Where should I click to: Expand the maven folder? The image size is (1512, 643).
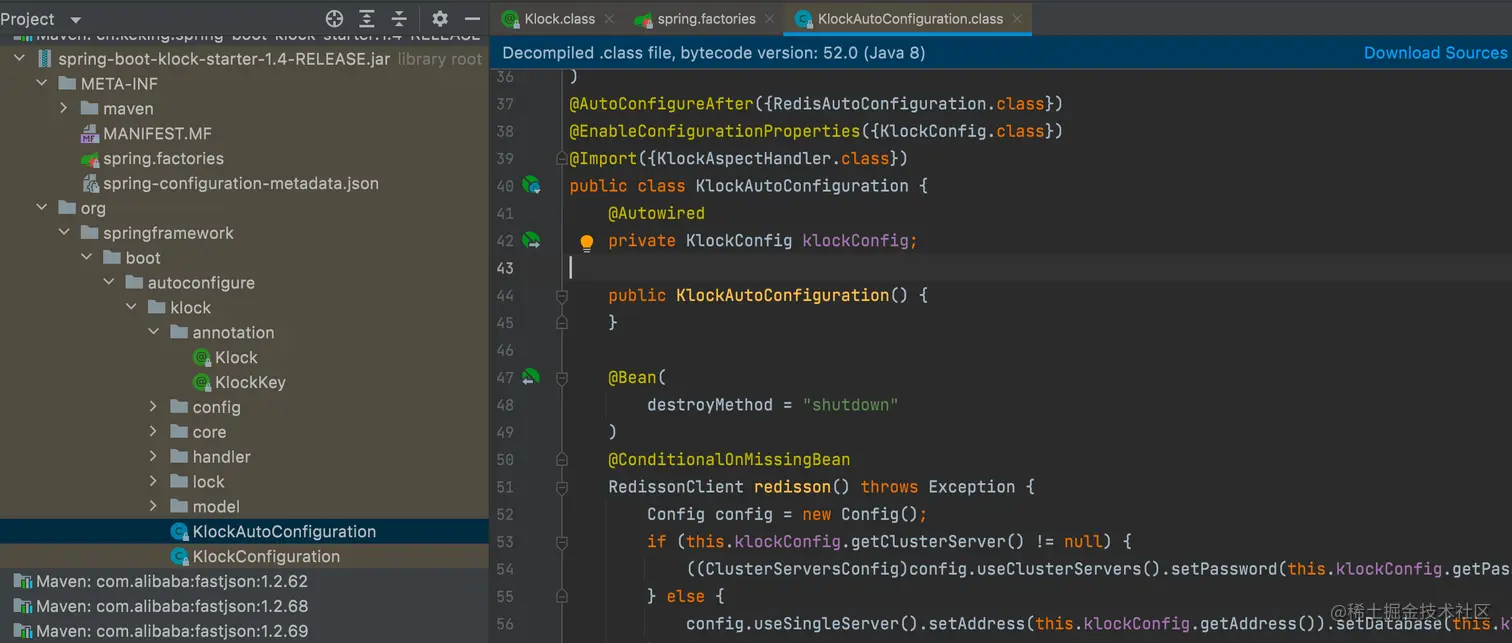(64, 108)
